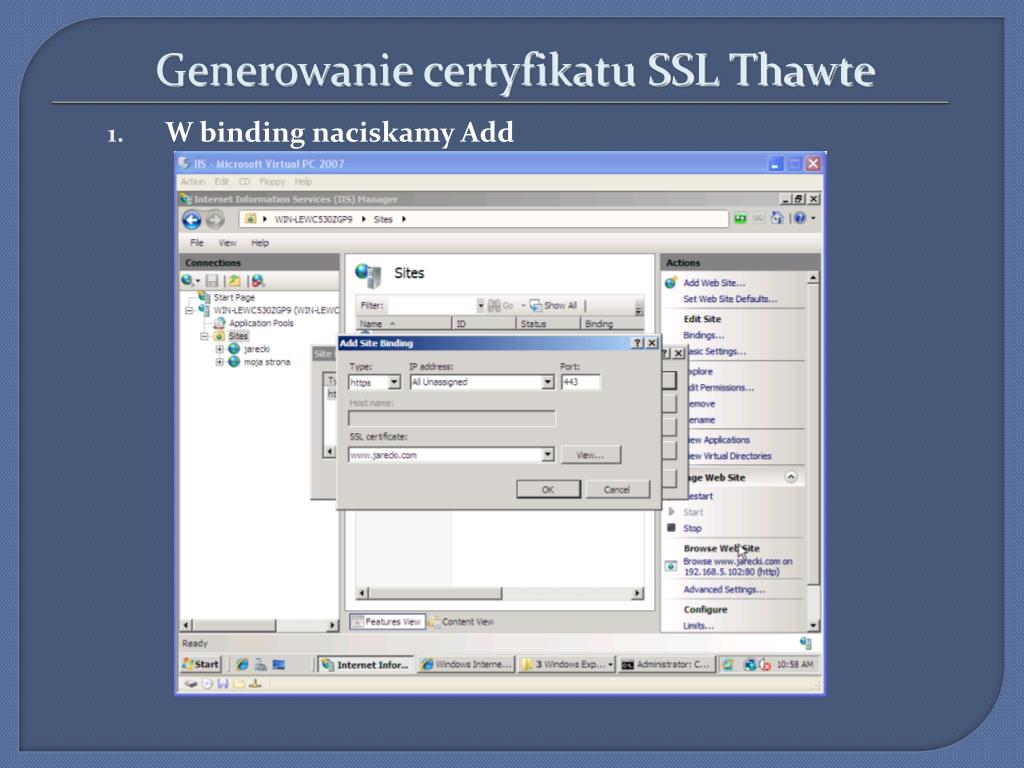This screenshot has height=768, width=1024.
Task: Click the network tray icon near the clock
Action: tap(750, 665)
